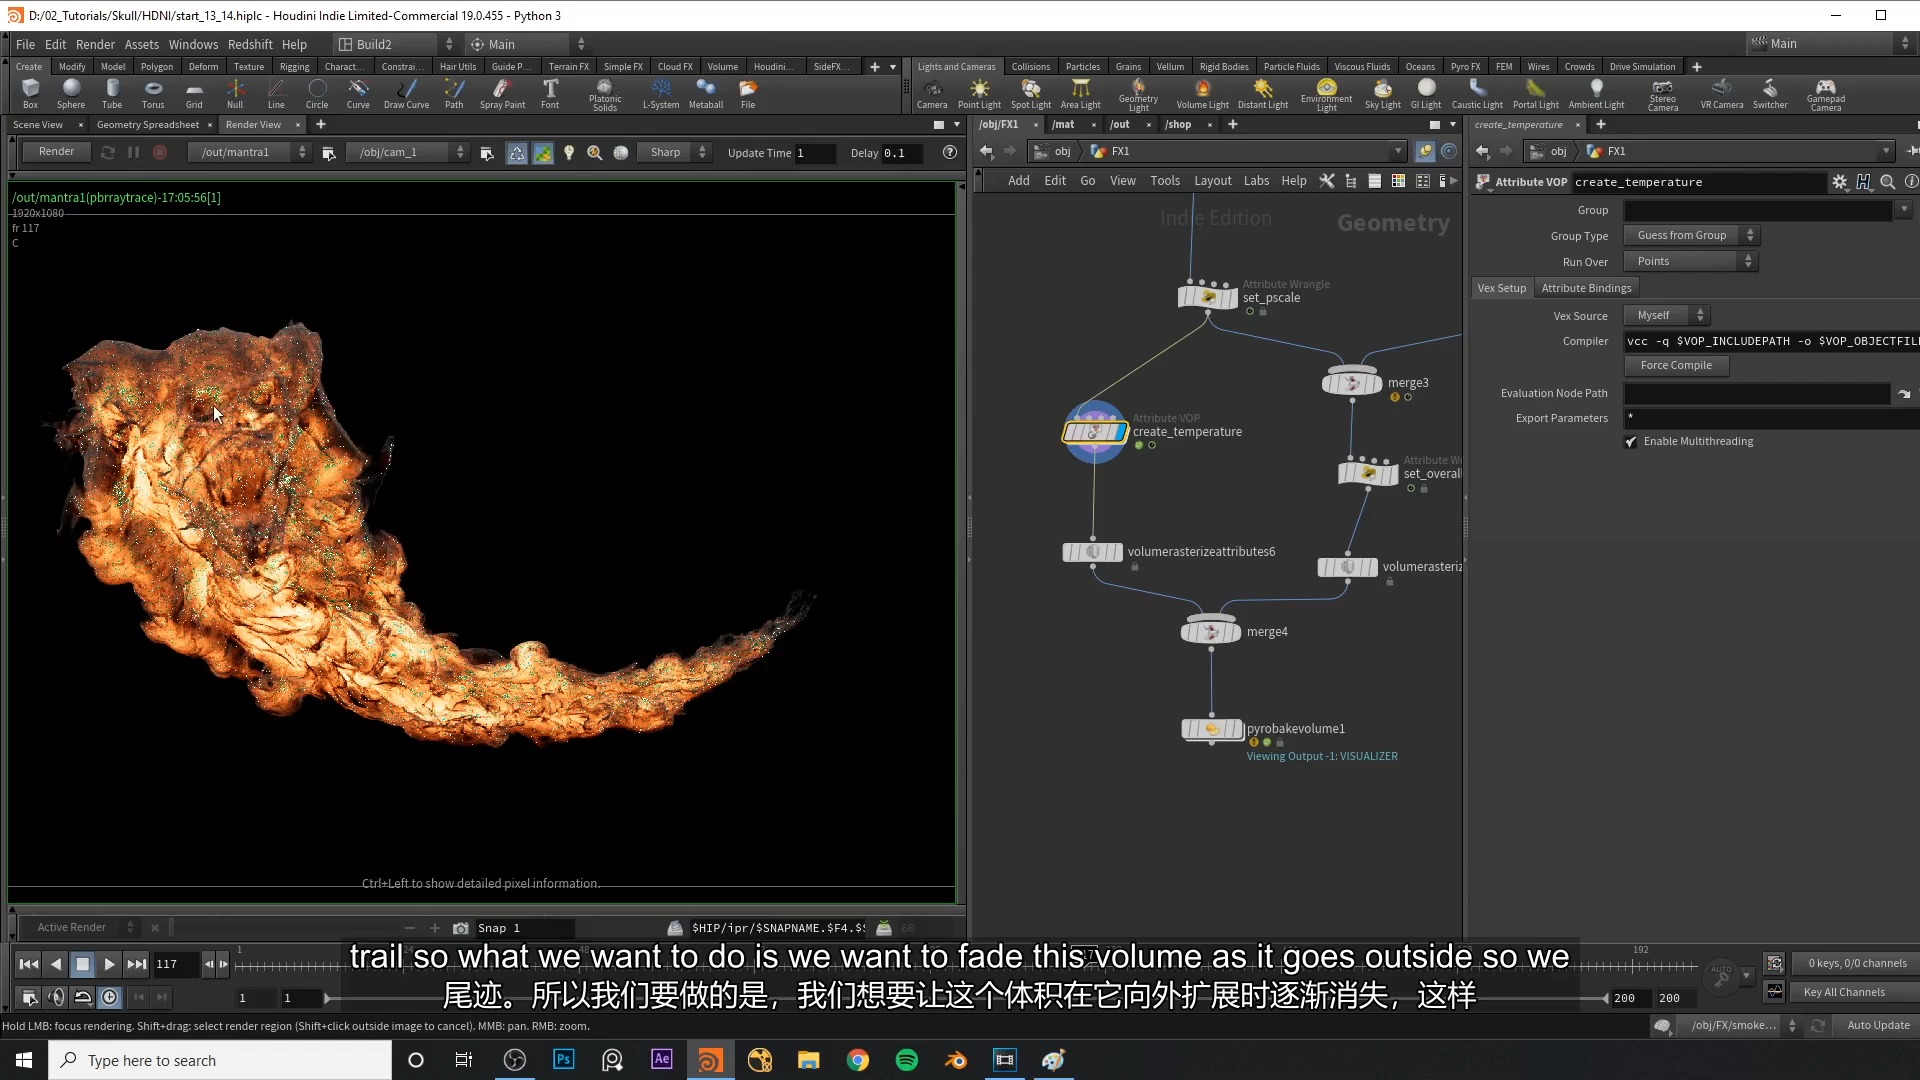Select the Font shelf tool
Viewport: 1920px width, 1080px height.
click(x=550, y=94)
